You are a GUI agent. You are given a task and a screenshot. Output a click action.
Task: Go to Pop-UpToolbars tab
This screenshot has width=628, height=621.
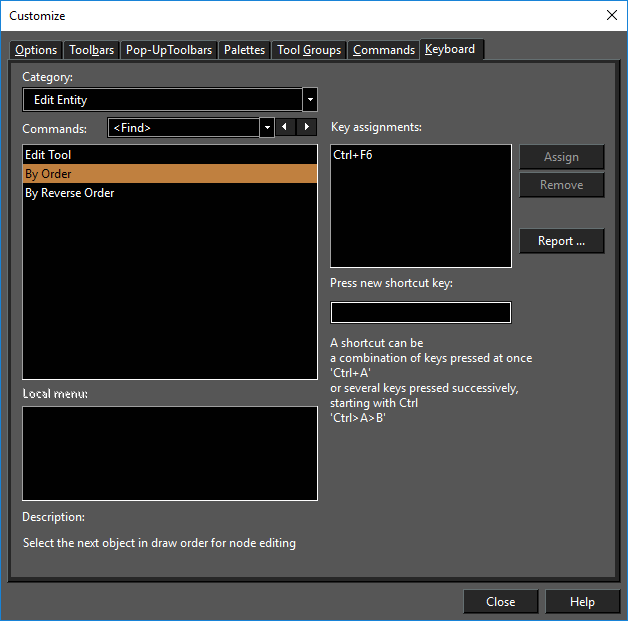[x=169, y=50]
